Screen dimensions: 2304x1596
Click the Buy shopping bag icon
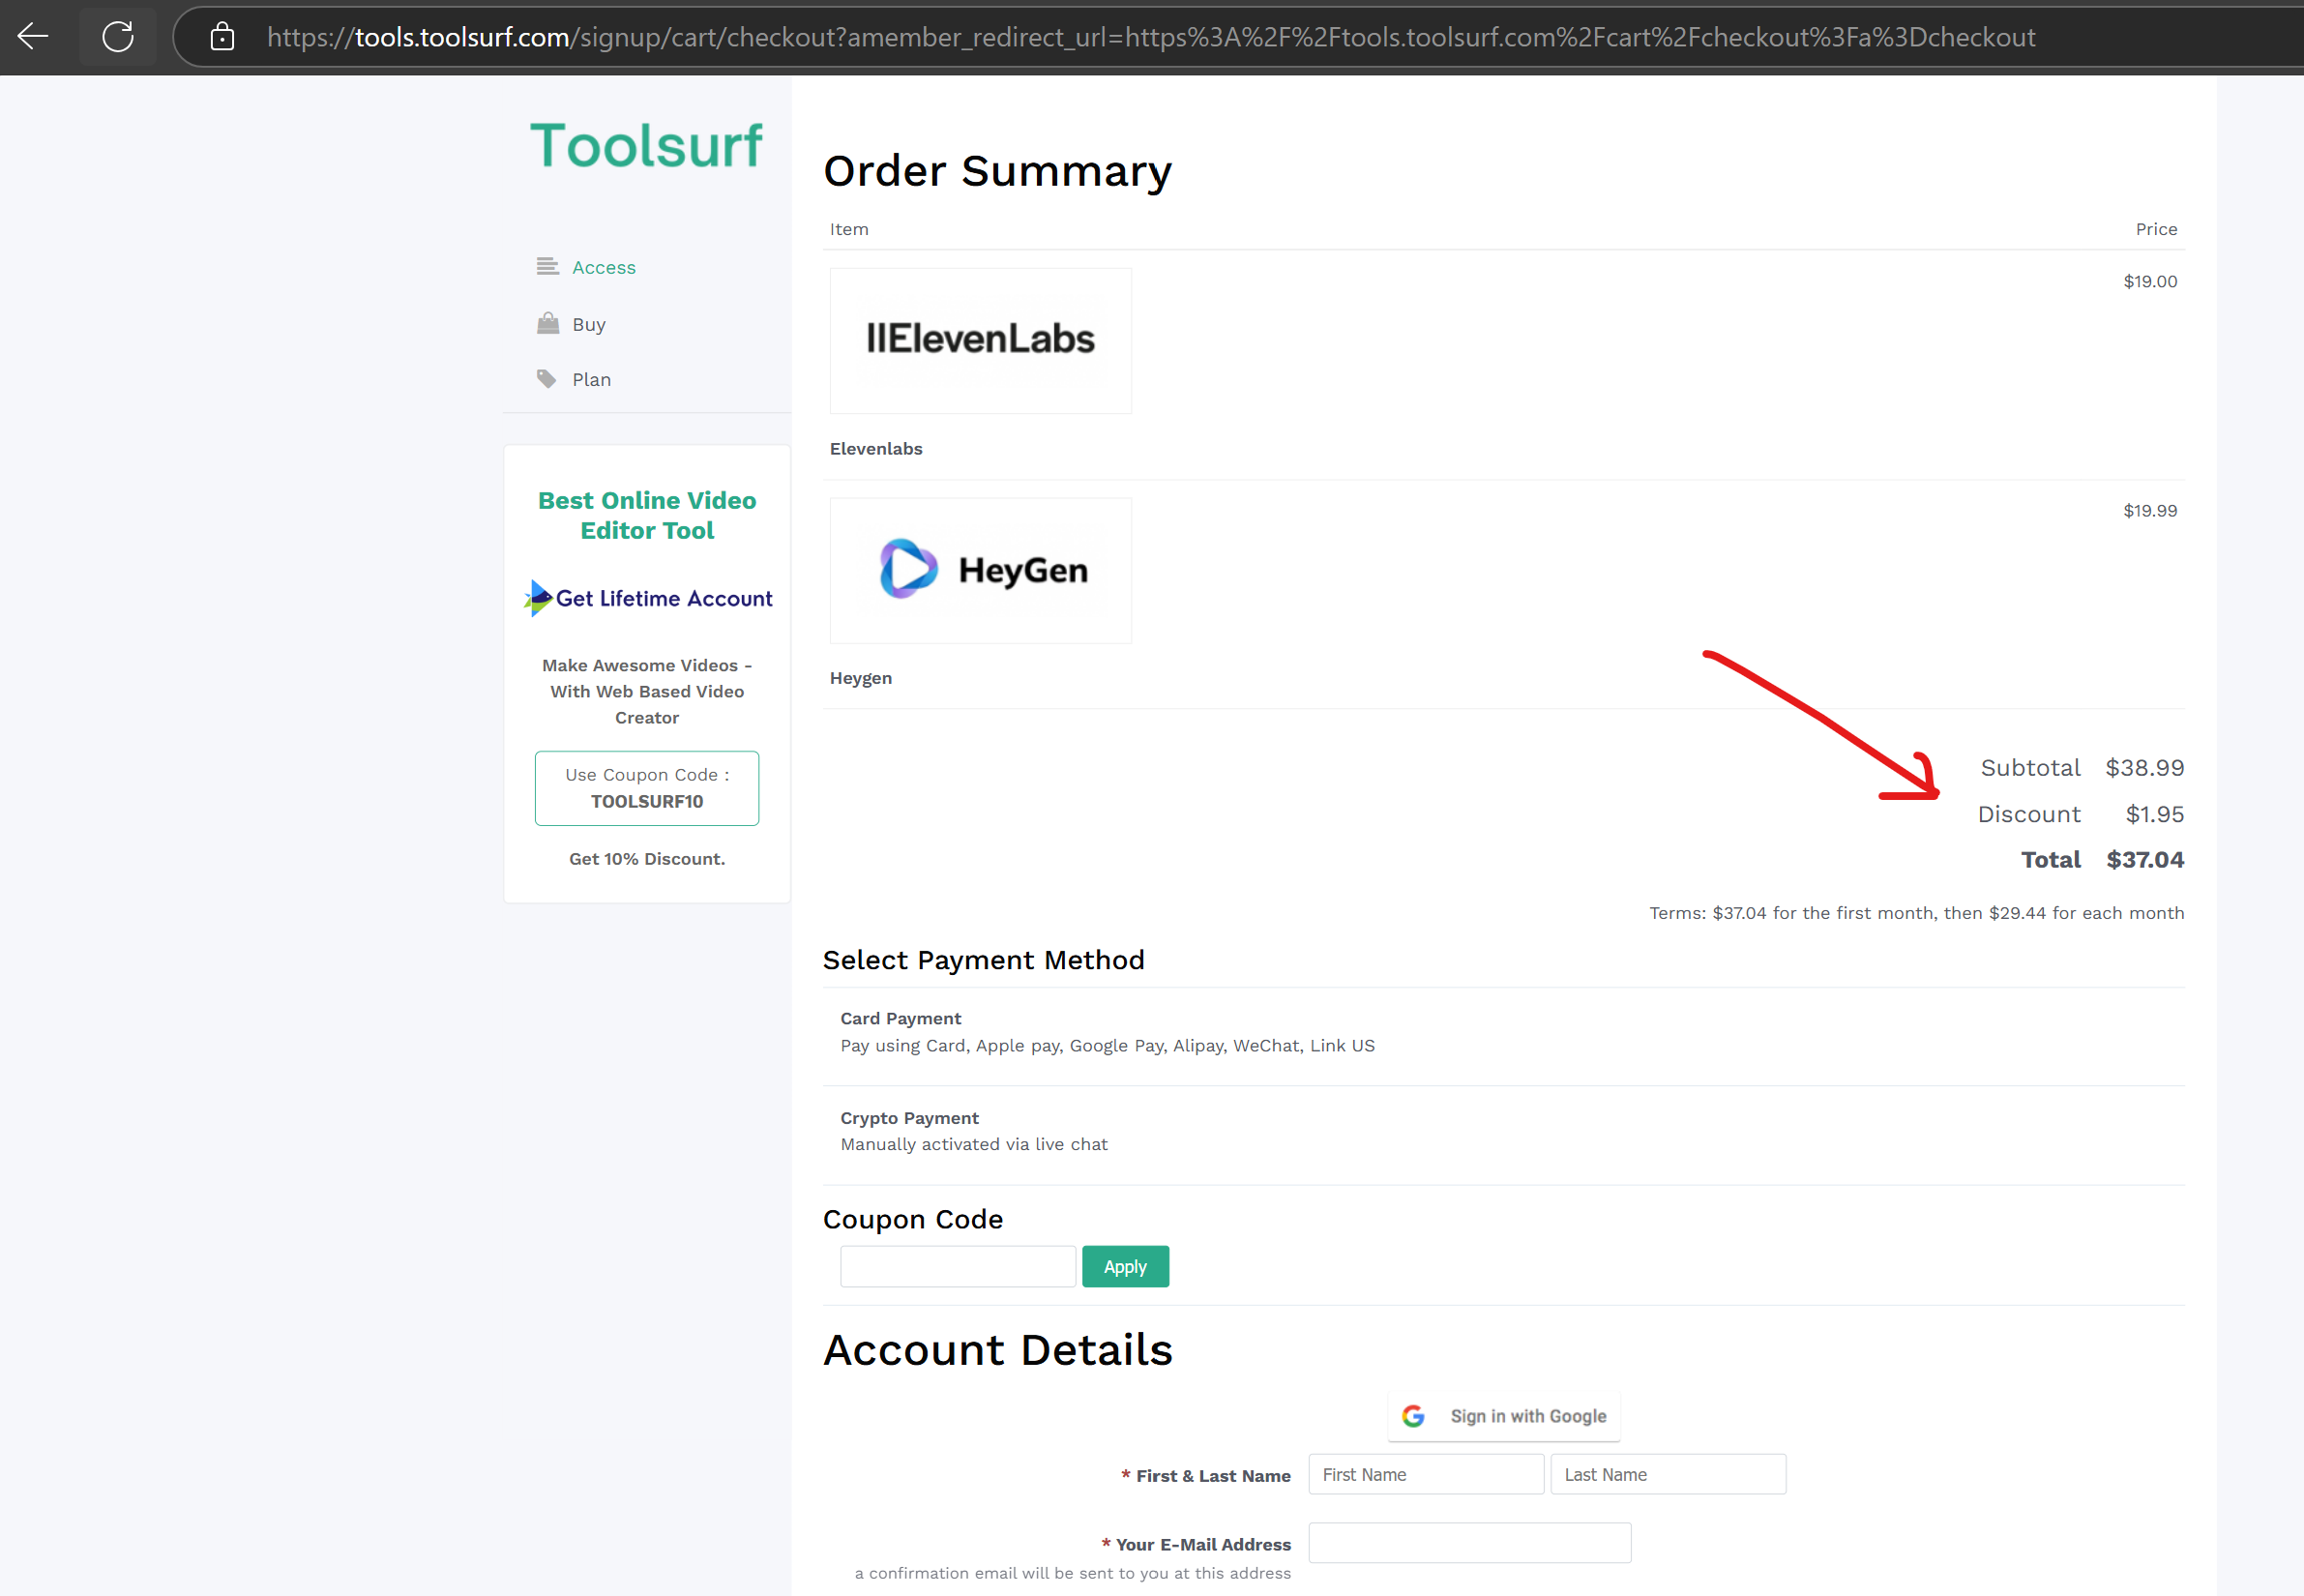[x=547, y=323]
